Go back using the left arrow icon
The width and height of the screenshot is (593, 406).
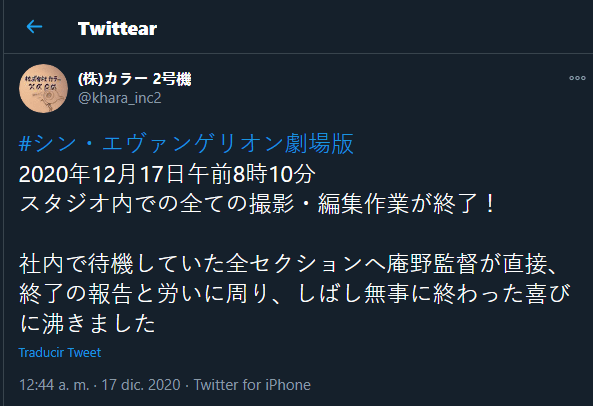coord(34,27)
